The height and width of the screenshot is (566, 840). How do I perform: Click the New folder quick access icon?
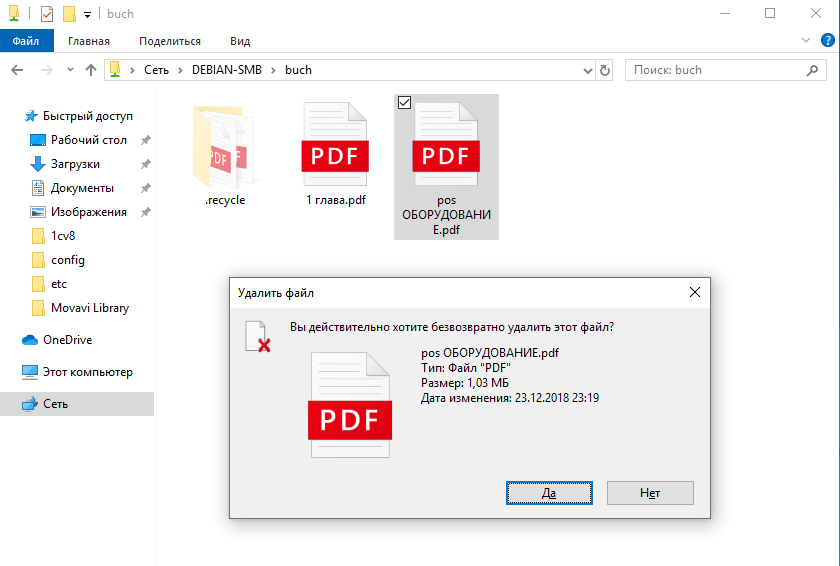tap(69, 14)
